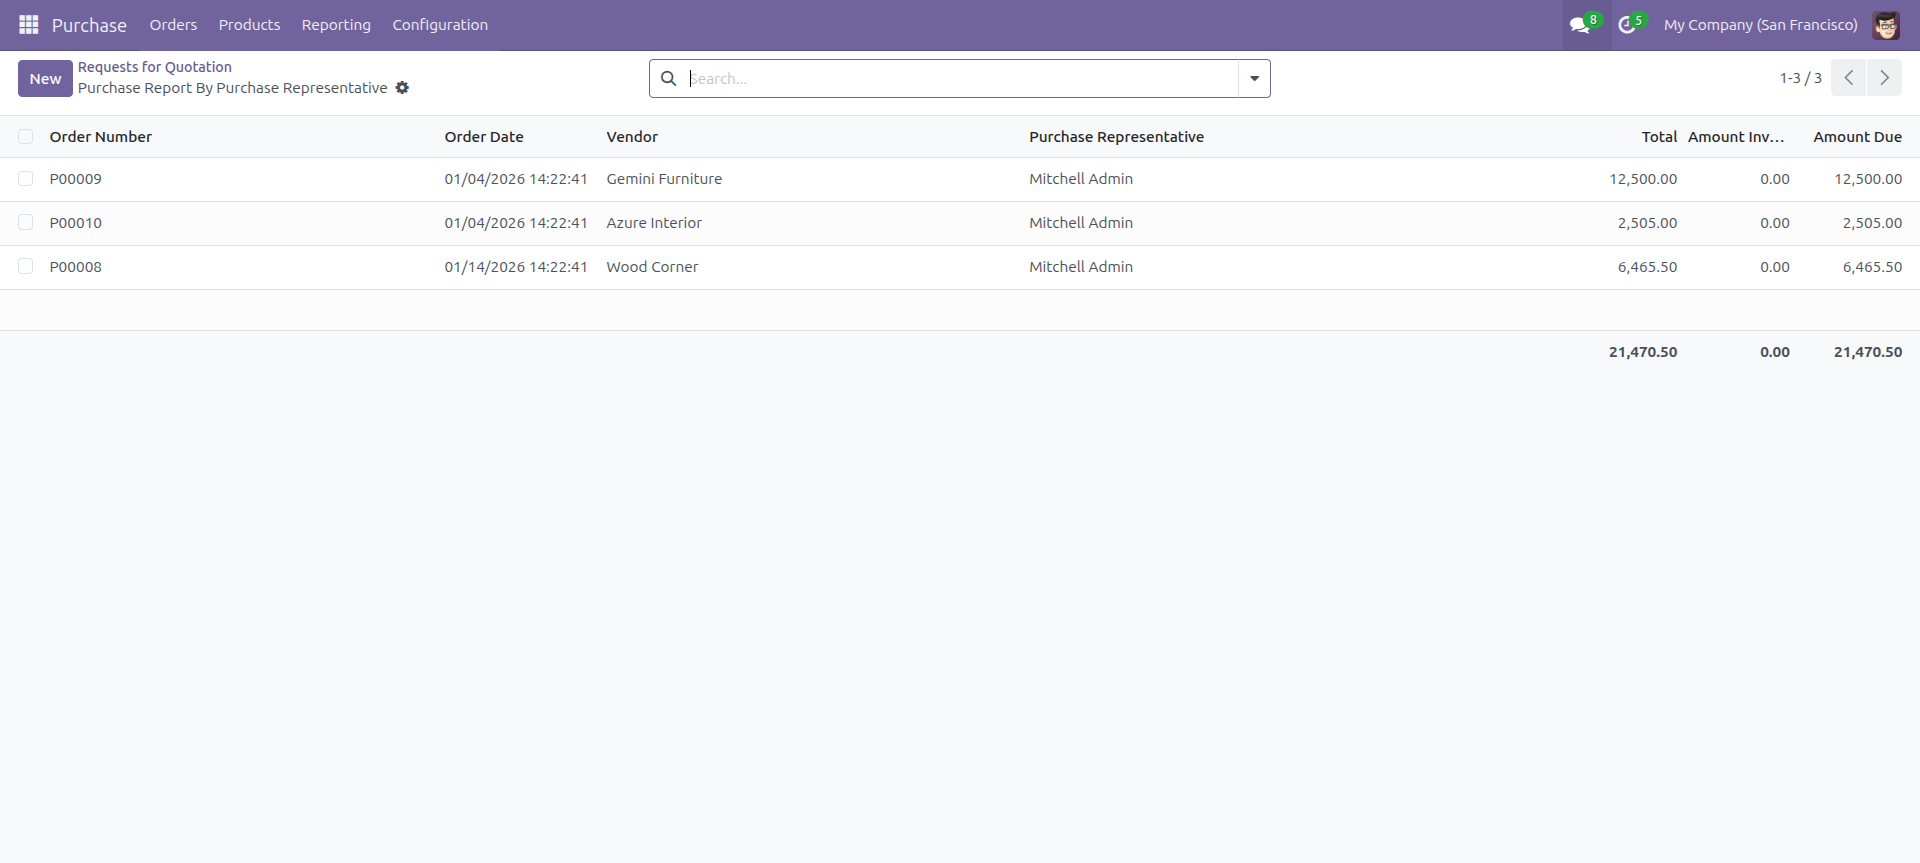Open order P00009 row
Screen dimensions: 1920x863
(x=960, y=179)
